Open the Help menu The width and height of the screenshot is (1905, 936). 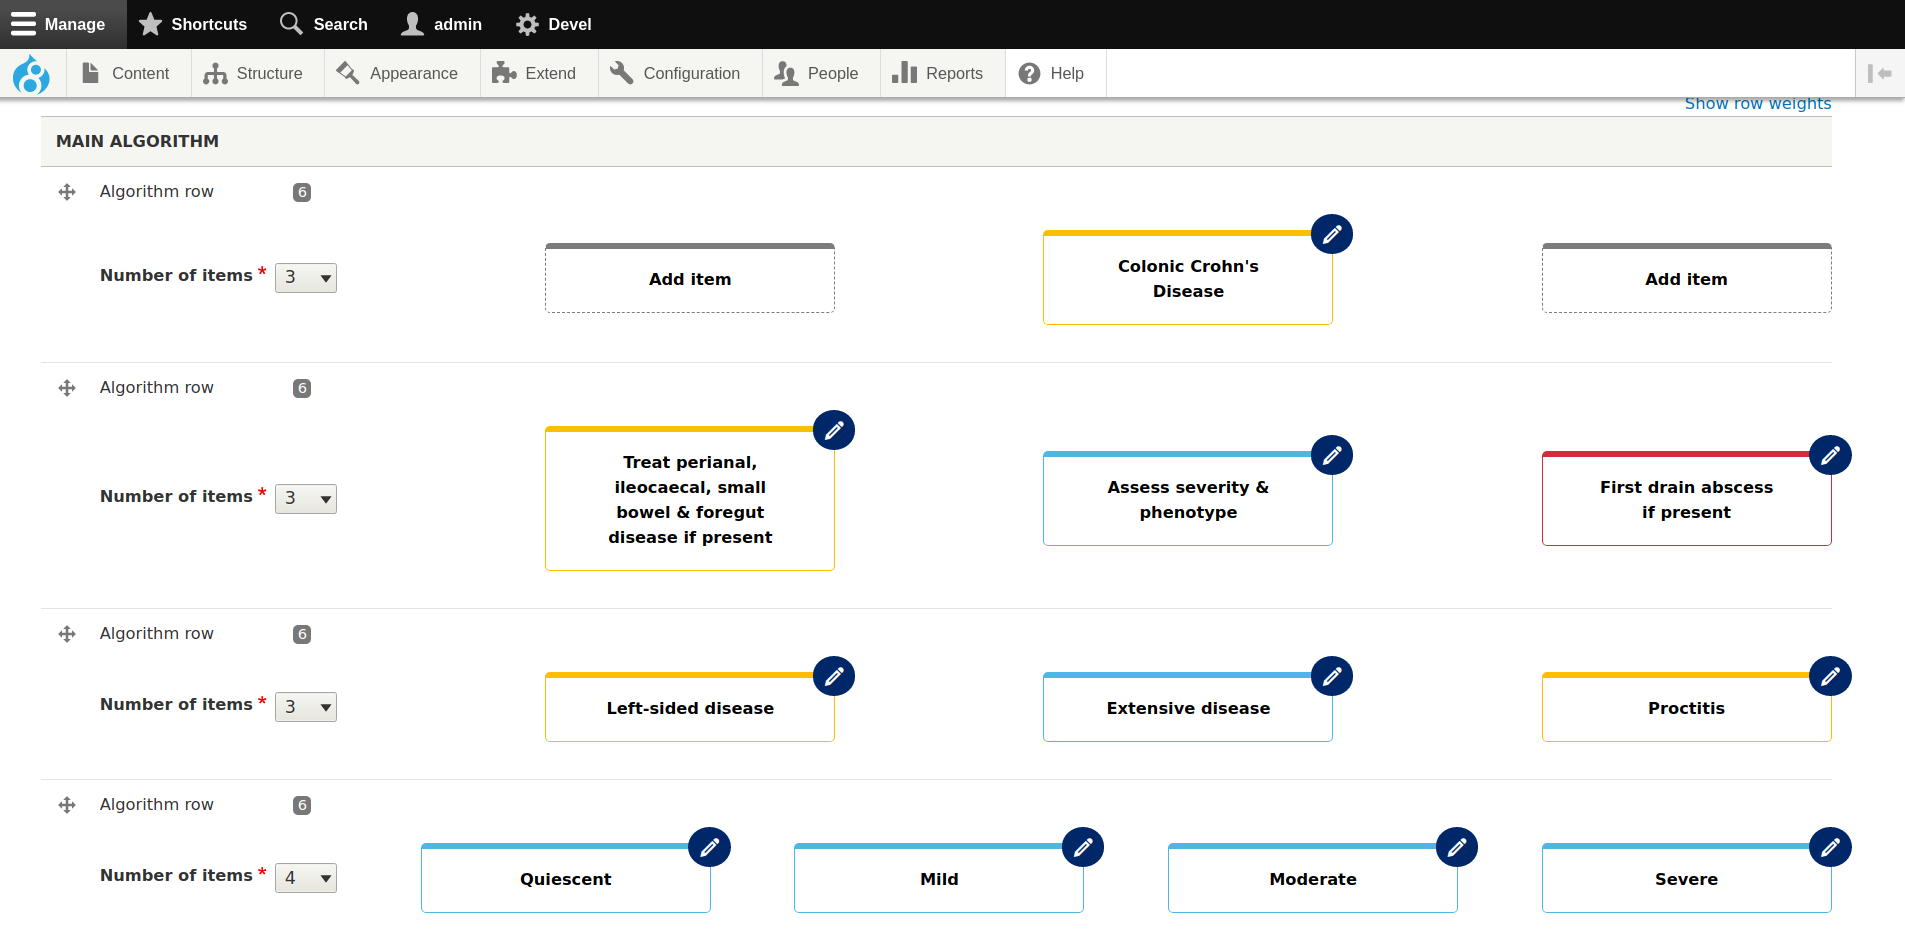[1056, 73]
